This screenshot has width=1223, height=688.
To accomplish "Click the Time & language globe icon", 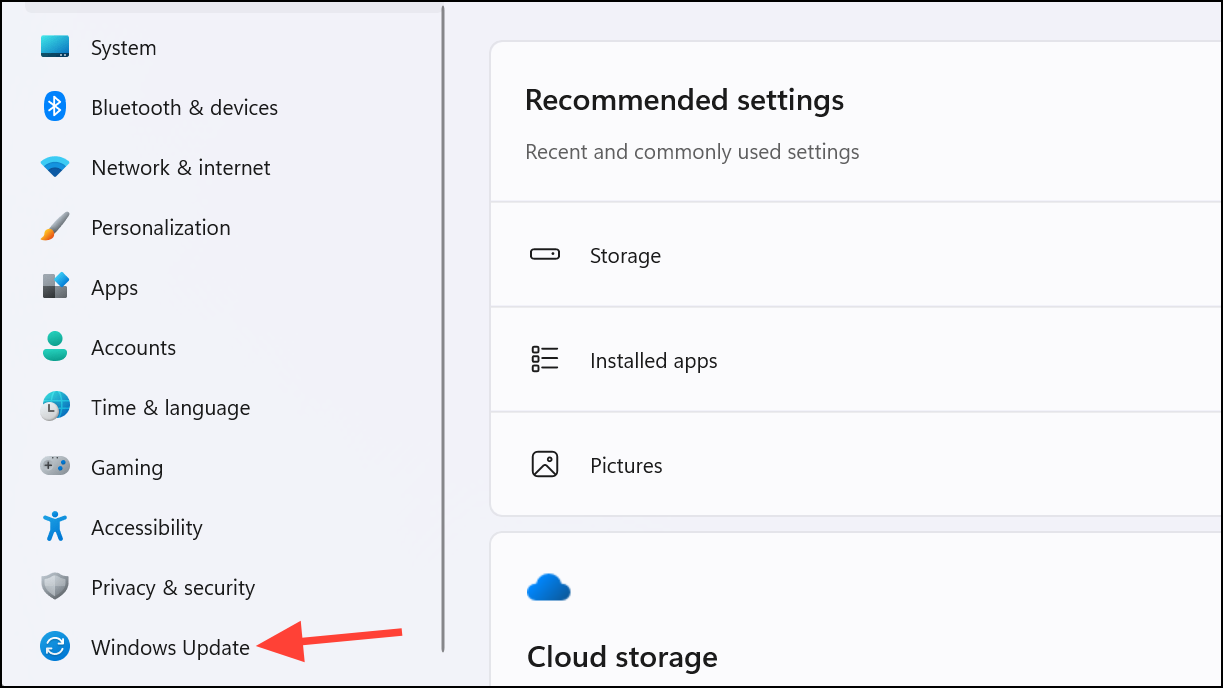I will [55, 407].
